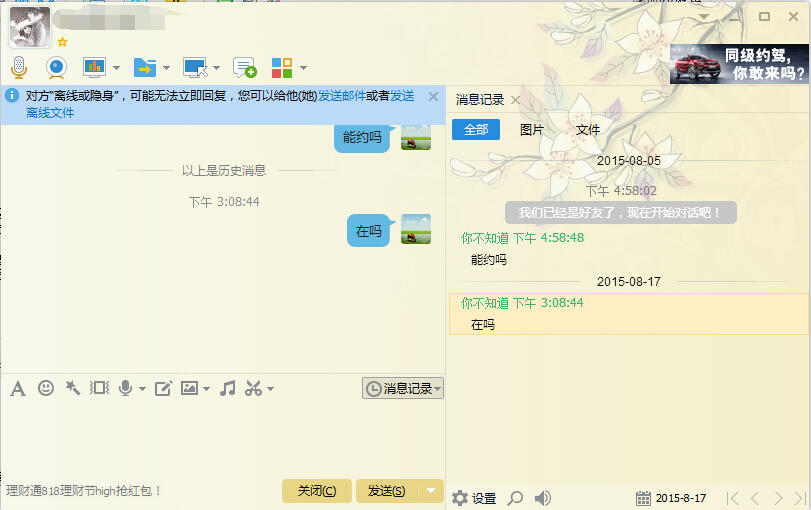Image resolution: width=811 pixels, height=510 pixels.
Task: Click the 发送邮件 link
Action: pyautogui.click(x=341, y=96)
